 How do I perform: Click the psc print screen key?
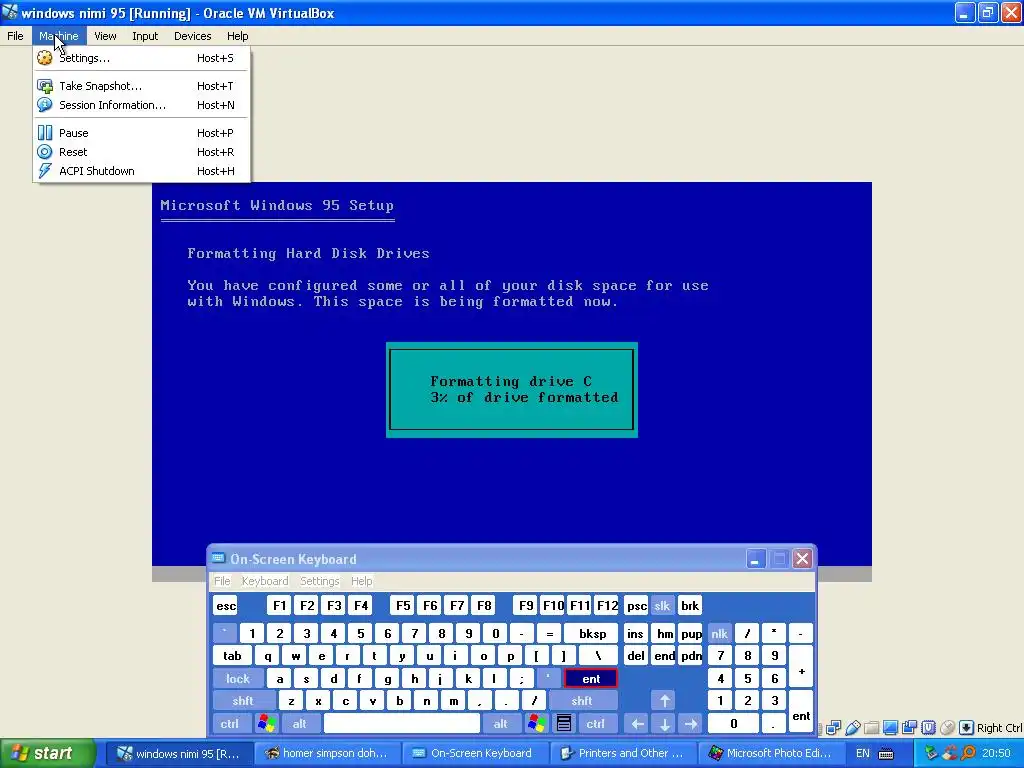pyautogui.click(x=636, y=605)
